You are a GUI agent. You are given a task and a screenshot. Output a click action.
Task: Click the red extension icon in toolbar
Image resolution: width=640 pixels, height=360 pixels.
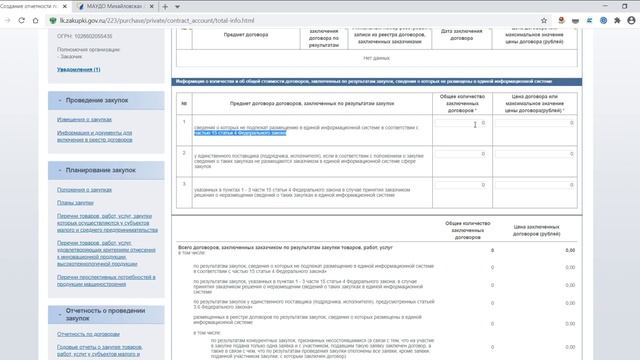coord(561,20)
